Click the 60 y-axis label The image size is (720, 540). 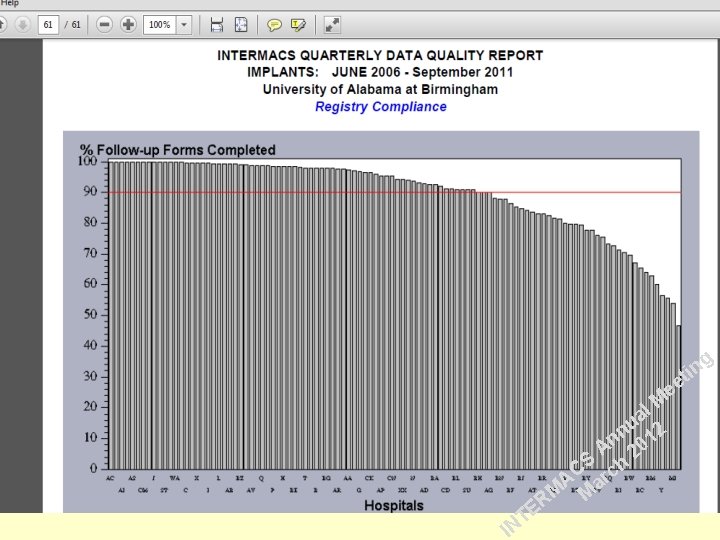(90, 283)
